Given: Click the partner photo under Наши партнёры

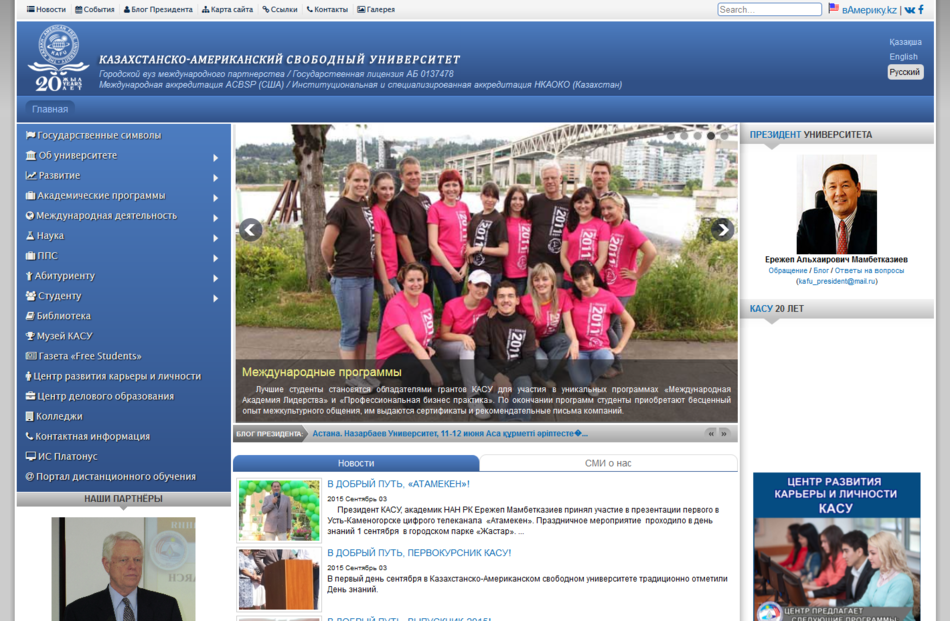Looking at the screenshot, I should [124, 569].
